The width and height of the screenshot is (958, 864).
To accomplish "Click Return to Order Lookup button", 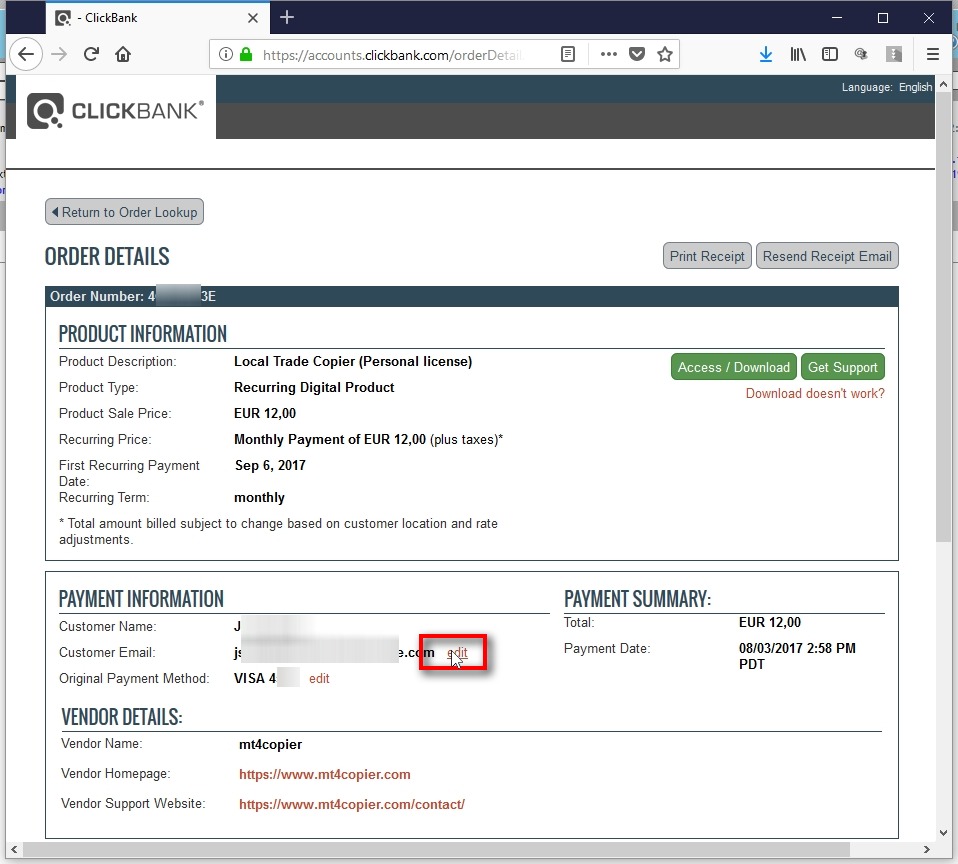I will coord(125,212).
